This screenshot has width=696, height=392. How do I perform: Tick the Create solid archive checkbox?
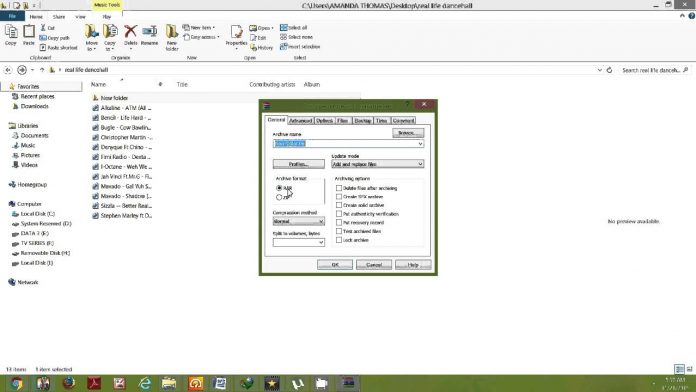click(x=339, y=205)
